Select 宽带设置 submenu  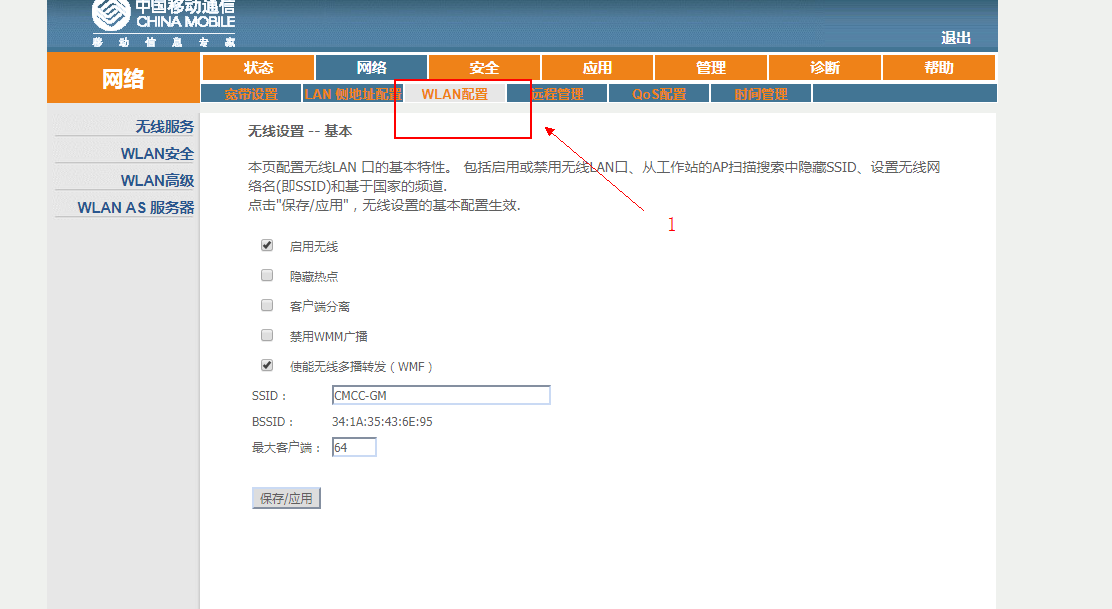(251, 94)
